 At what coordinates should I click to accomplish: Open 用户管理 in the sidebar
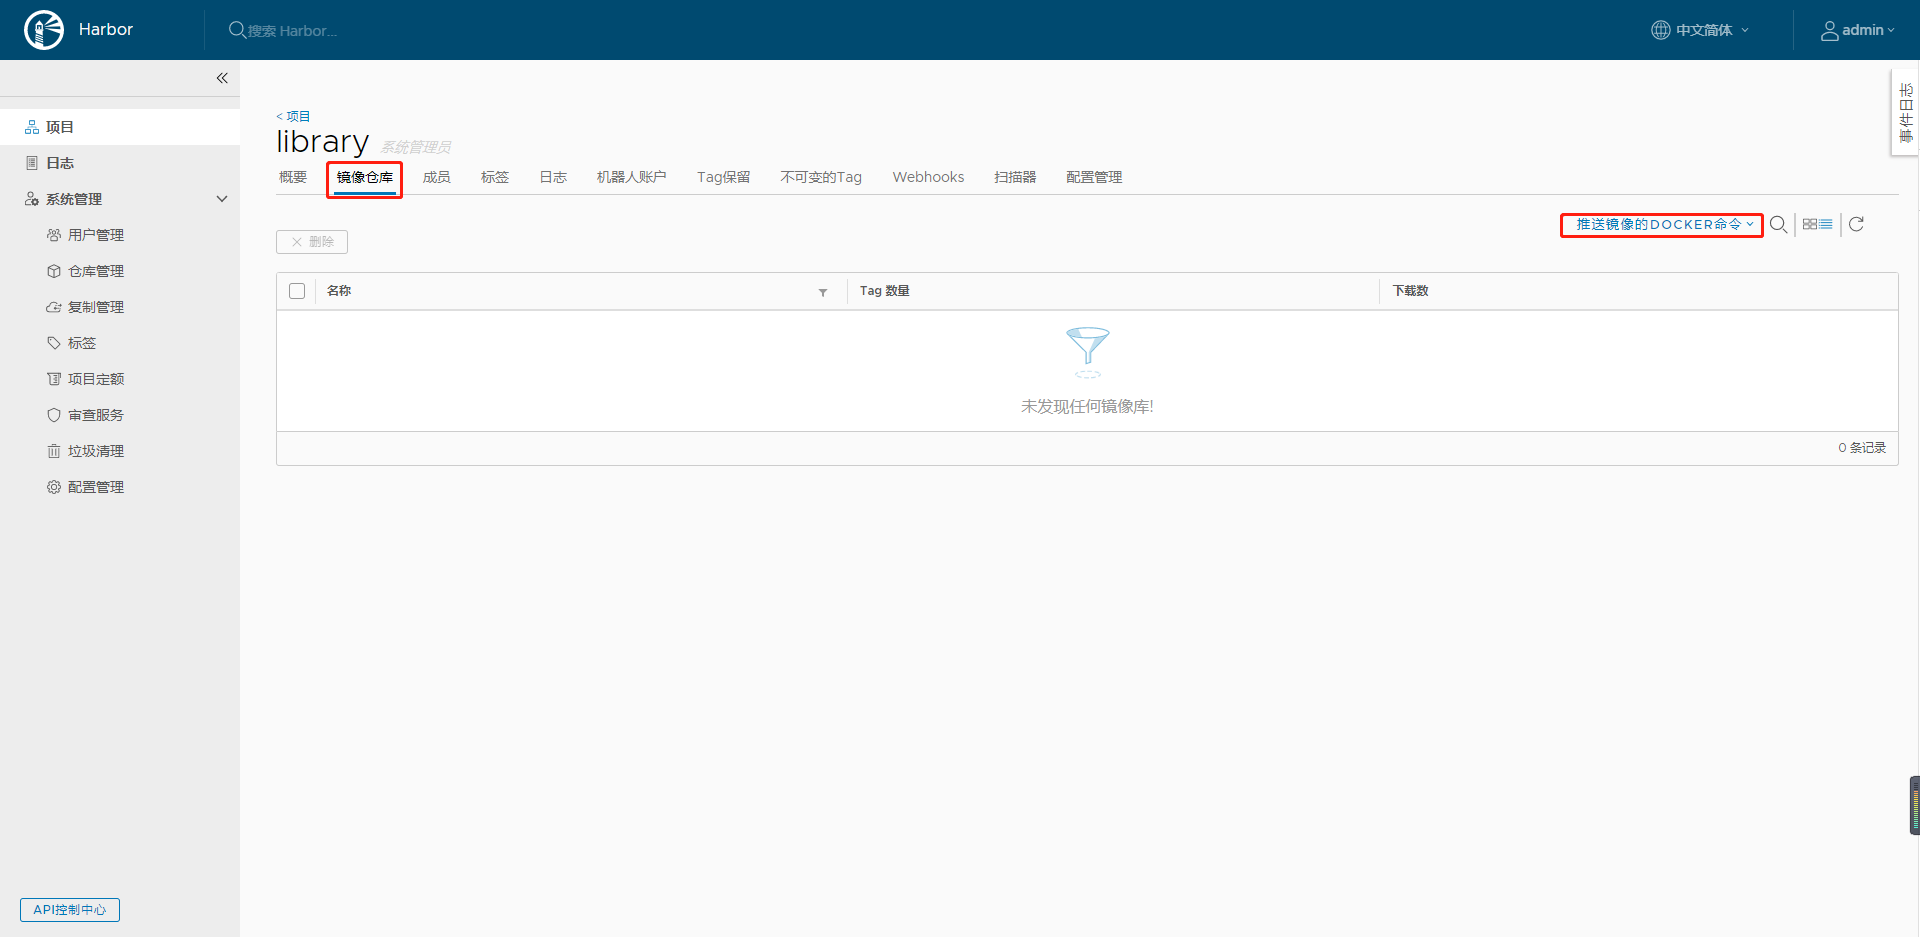pos(96,235)
